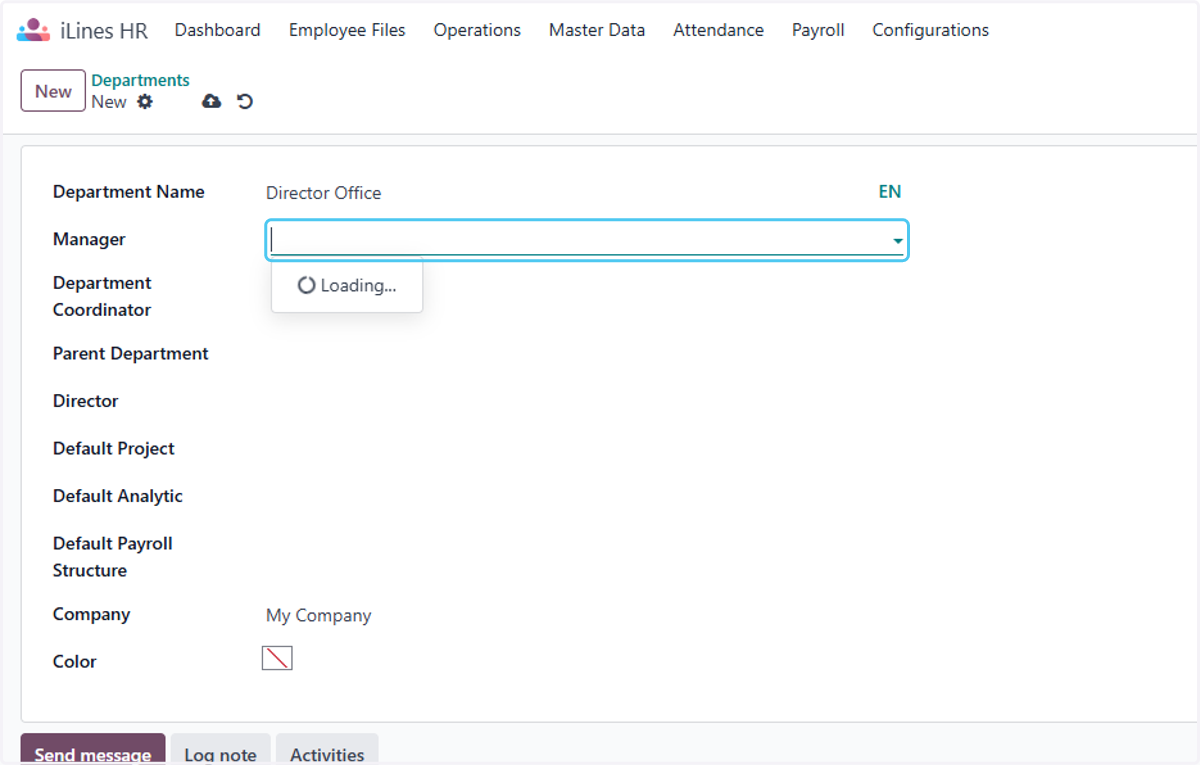Discard changes with the undo arrow icon
This screenshot has height=765, width=1200.
pyautogui.click(x=245, y=101)
